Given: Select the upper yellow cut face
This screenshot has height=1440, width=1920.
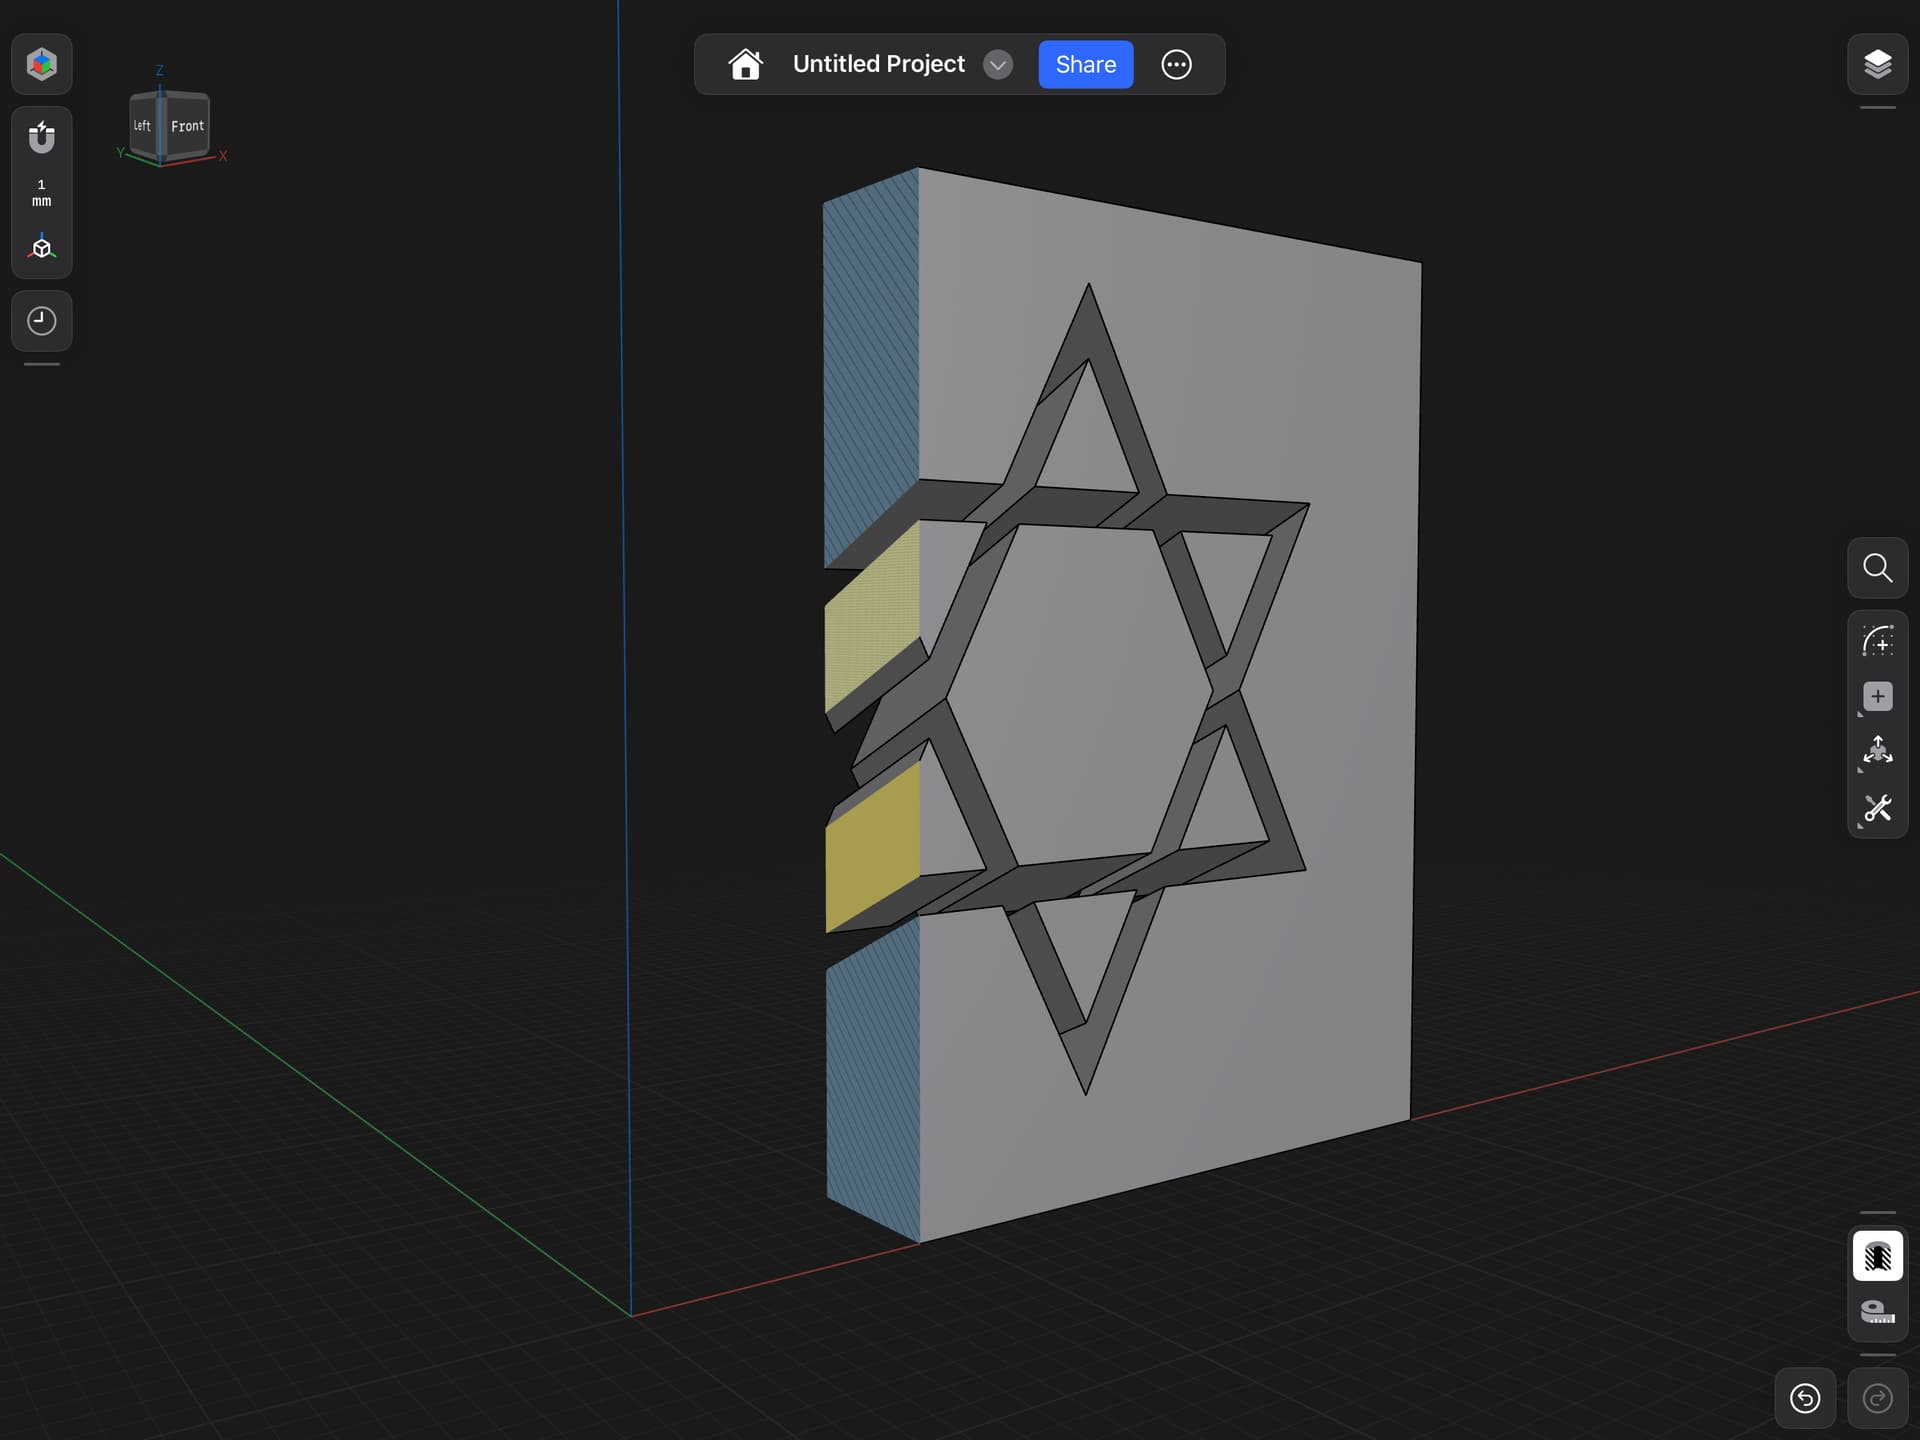Looking at the screenshot, I should tap(871, 618).
